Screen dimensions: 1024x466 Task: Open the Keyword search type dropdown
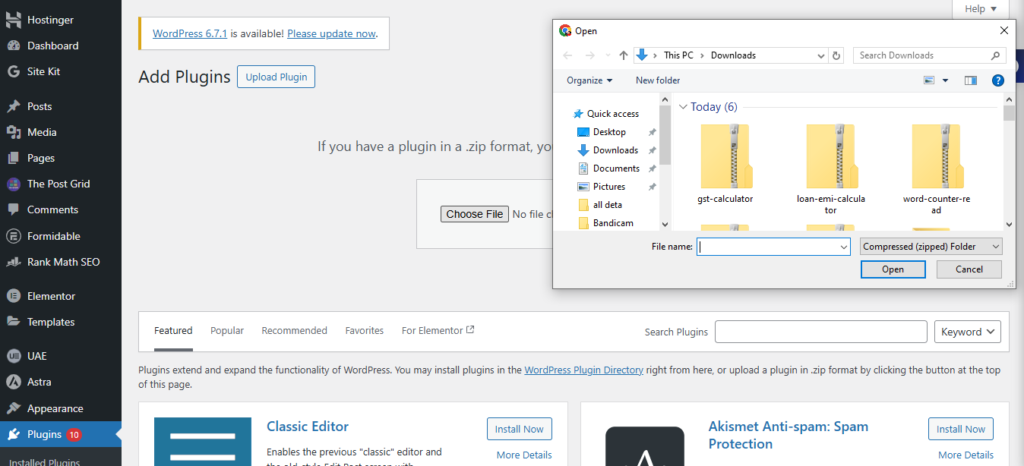tap(968, 332)
